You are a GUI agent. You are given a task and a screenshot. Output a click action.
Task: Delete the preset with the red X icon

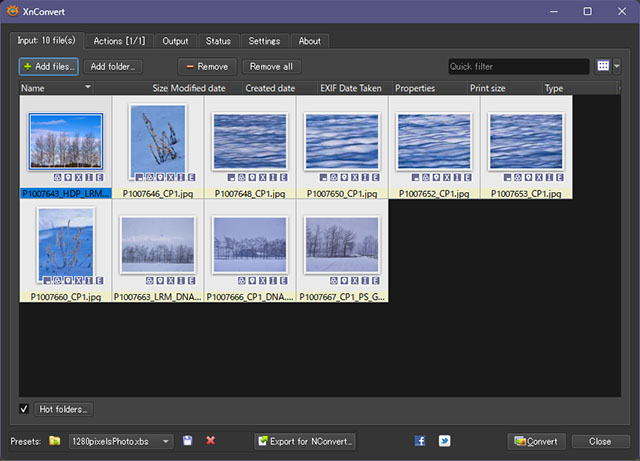coord(211,441)
